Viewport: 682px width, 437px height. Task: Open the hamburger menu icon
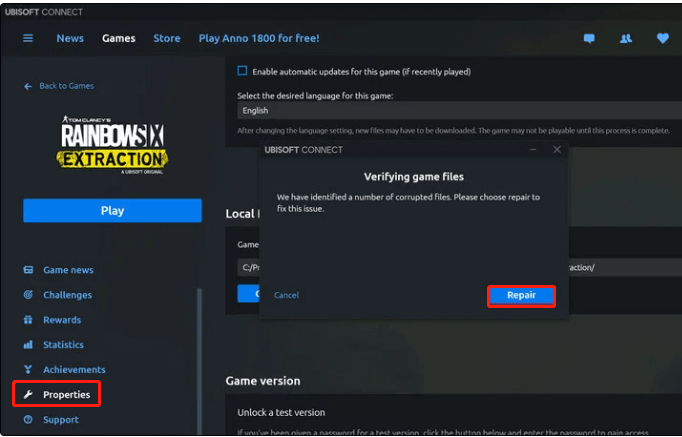pyautogui.click(x=28, y=38)
